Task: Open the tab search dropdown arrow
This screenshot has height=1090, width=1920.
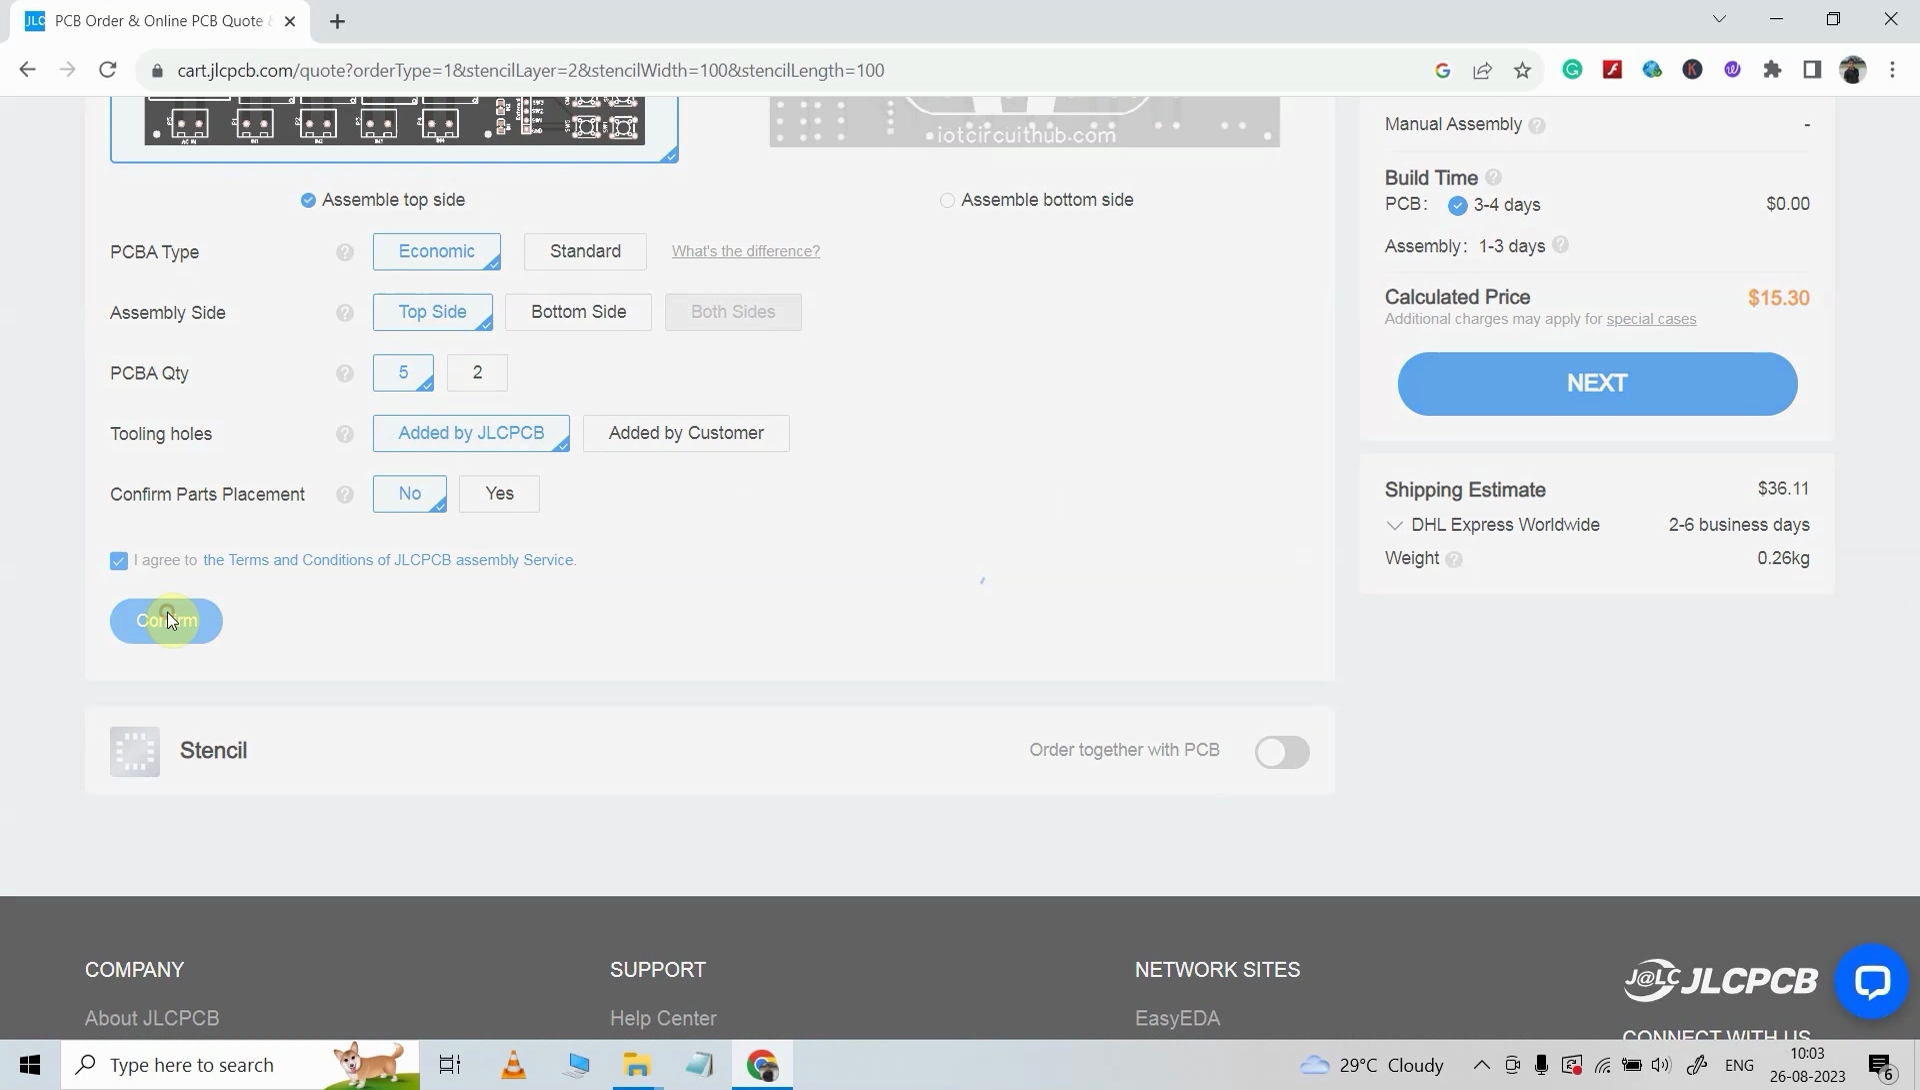Action: coord(1719,18)
